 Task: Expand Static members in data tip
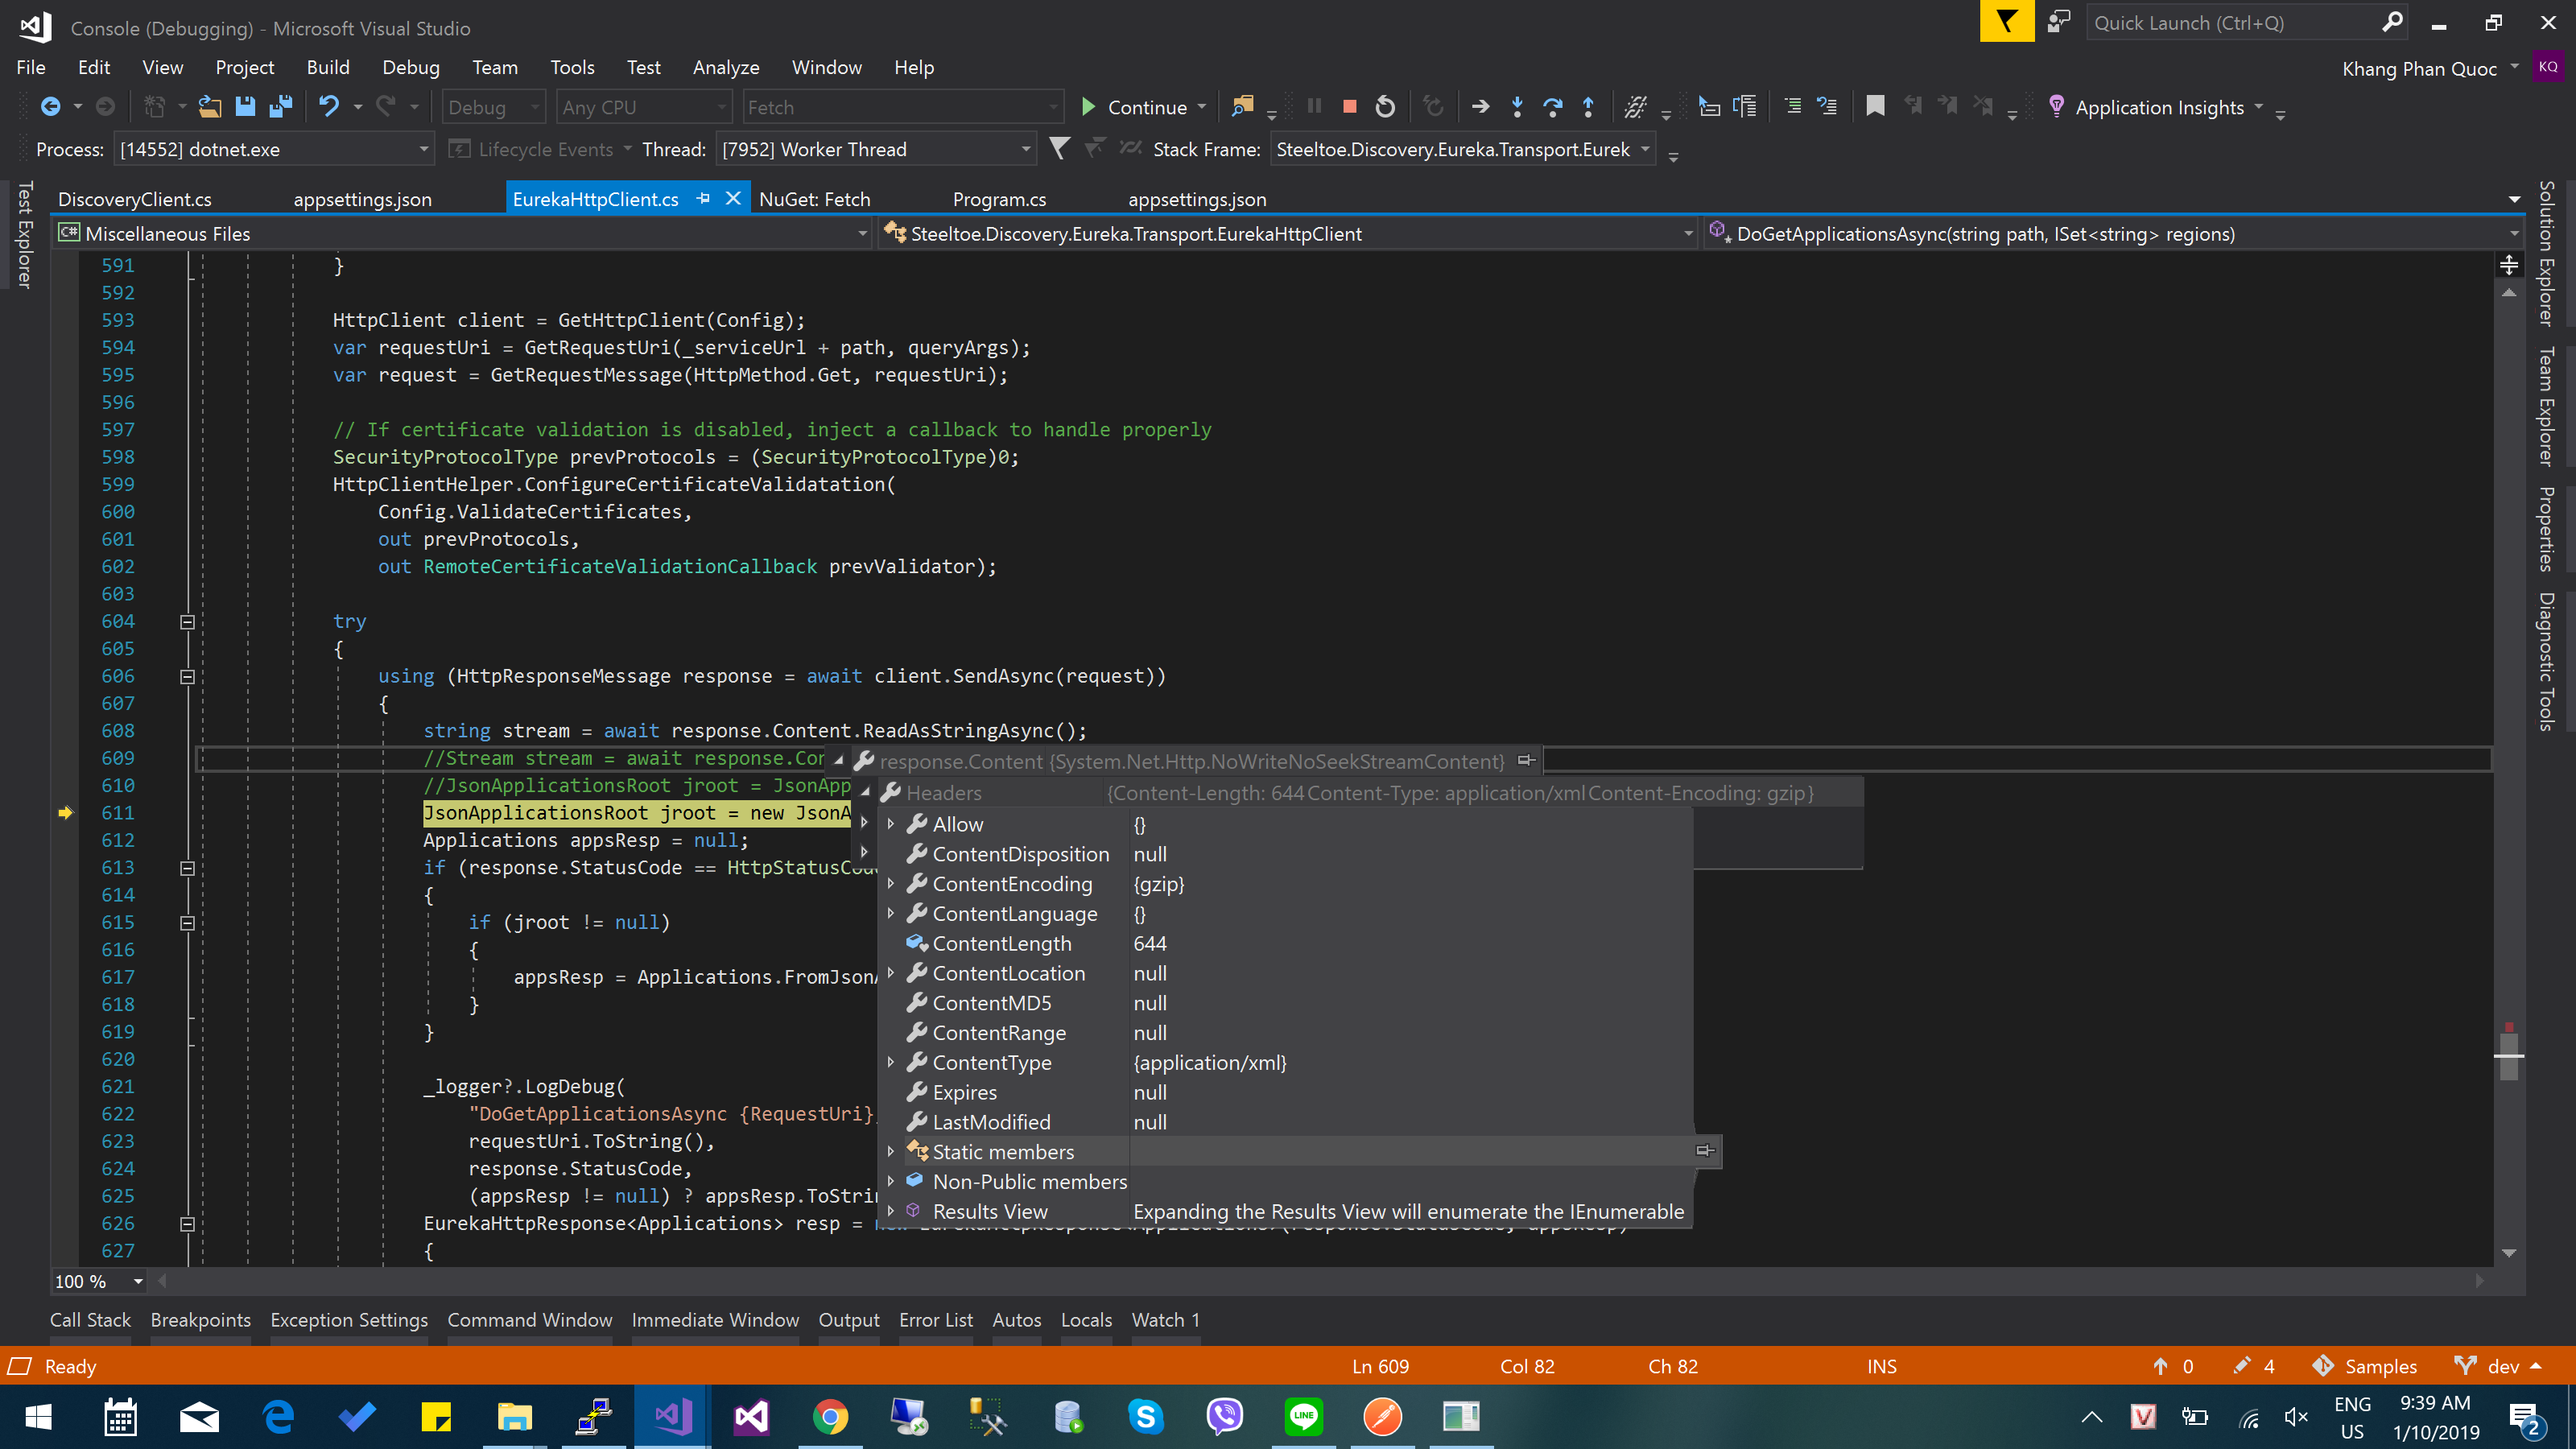click(x=891, y=1152)
